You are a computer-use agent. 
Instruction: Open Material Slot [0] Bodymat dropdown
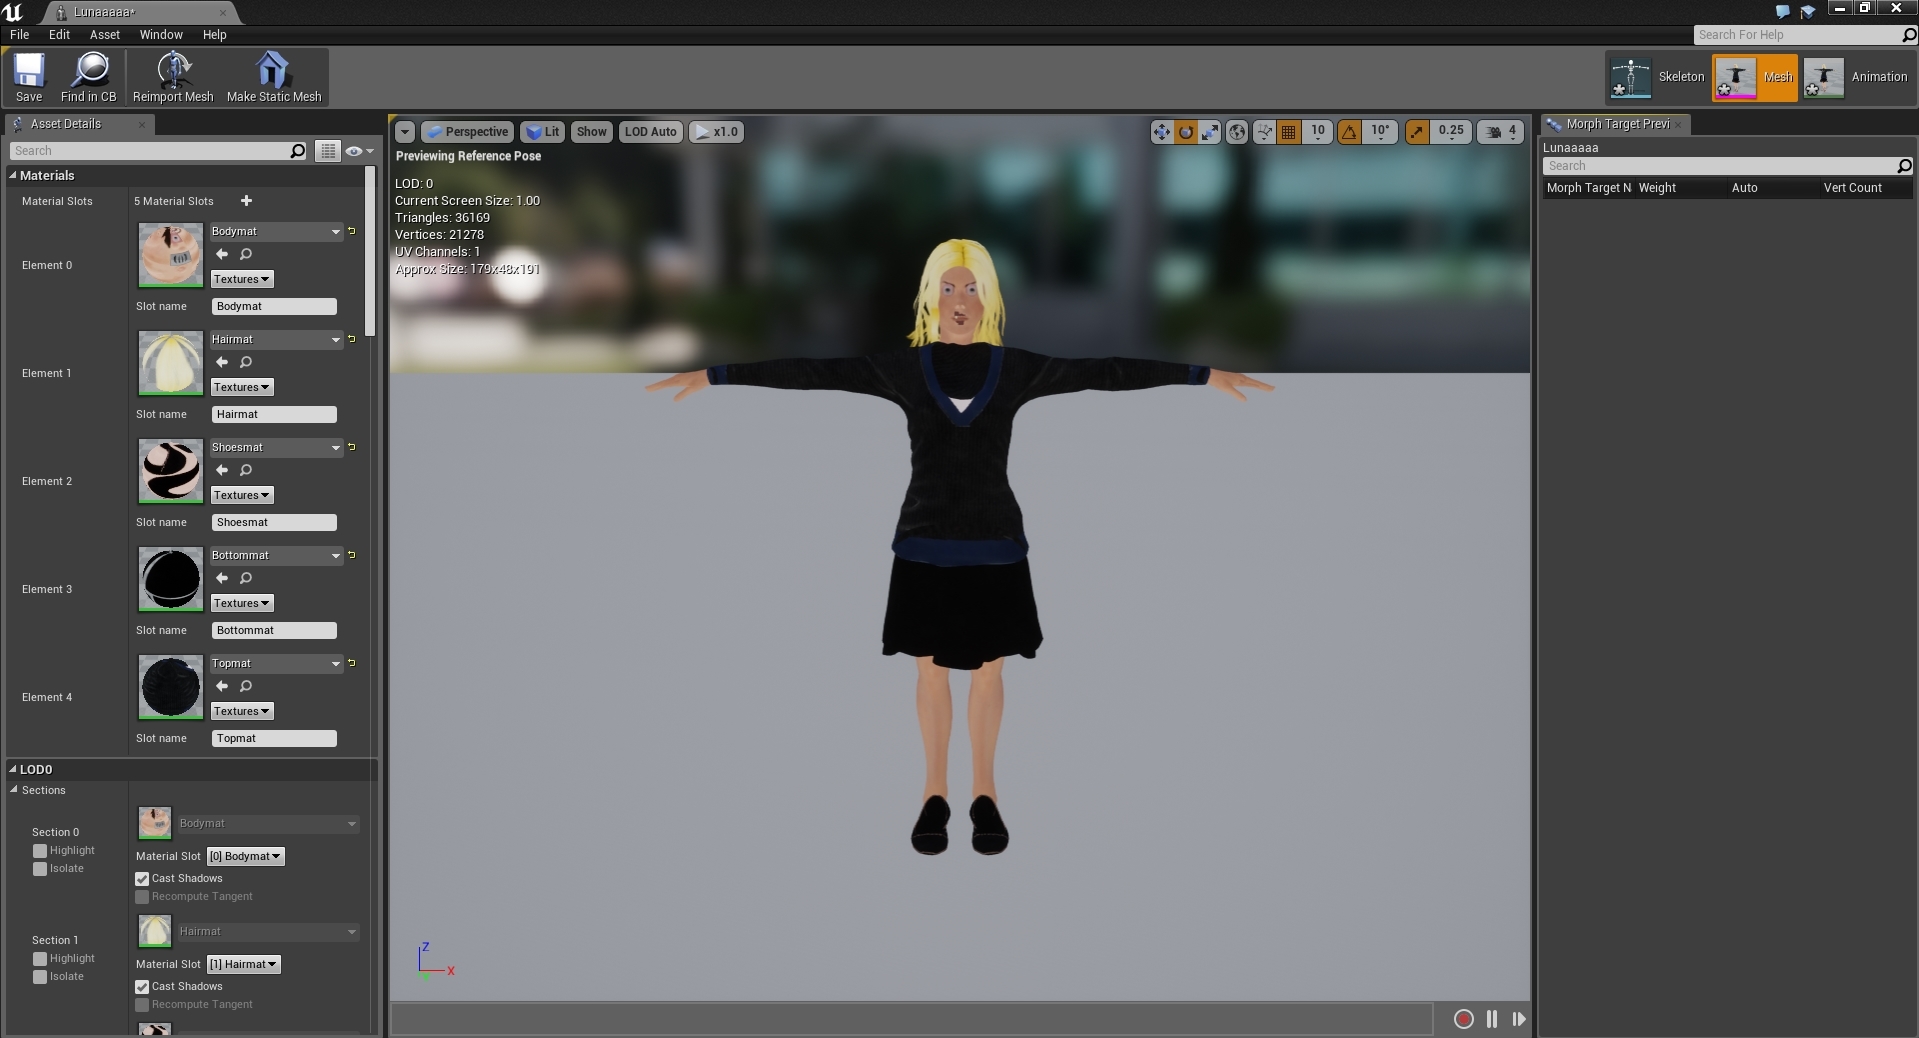click(x=245, y=856)
